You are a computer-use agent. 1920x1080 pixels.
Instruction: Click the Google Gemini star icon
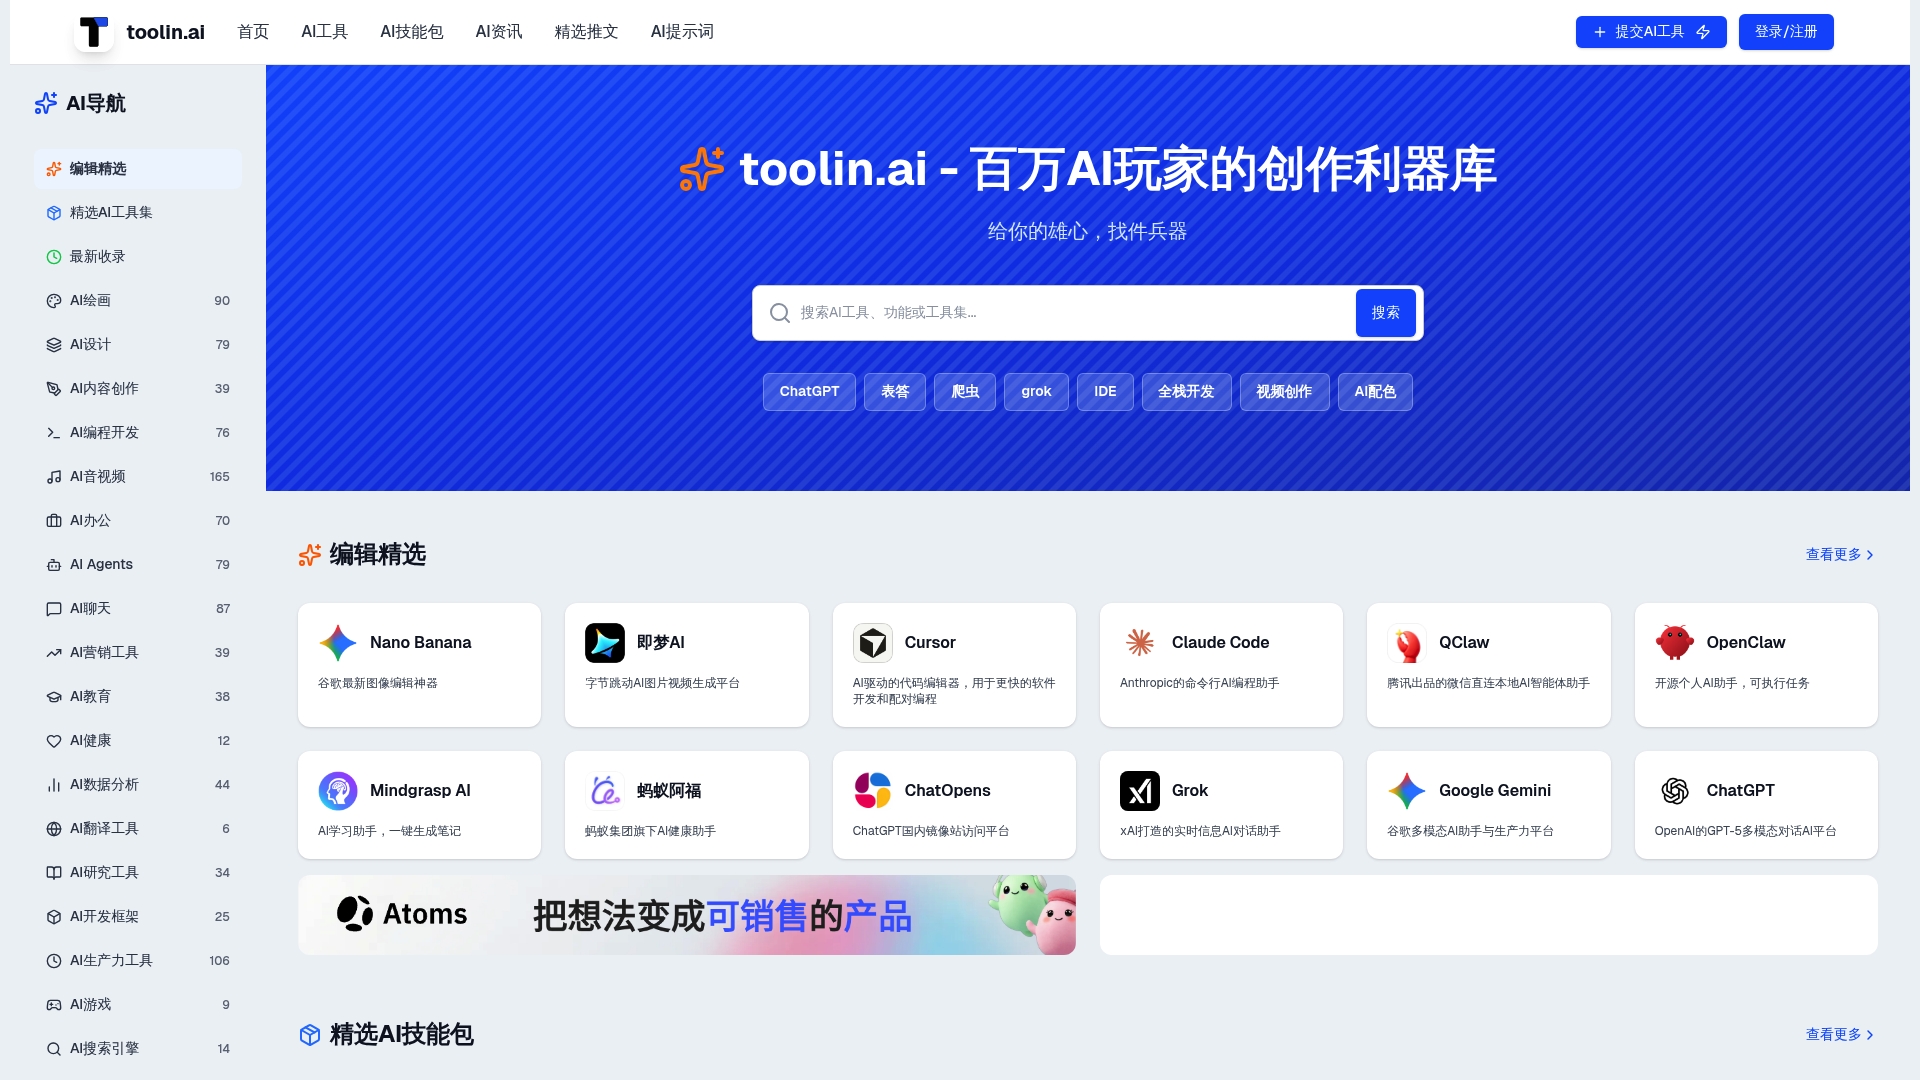pos(1406,790)
